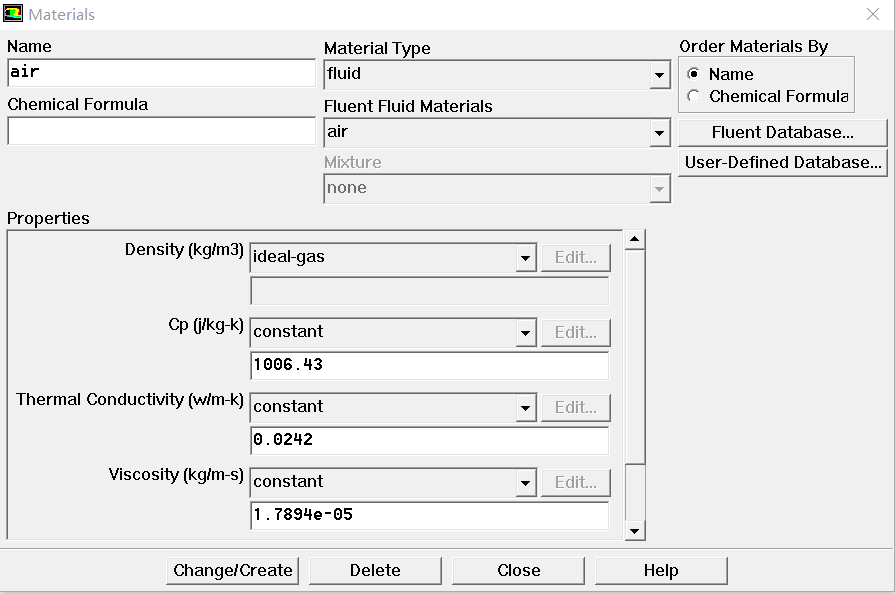895x594 pixels.
Task: Click the Cp value field 1006.43
Action: (429, 366)
